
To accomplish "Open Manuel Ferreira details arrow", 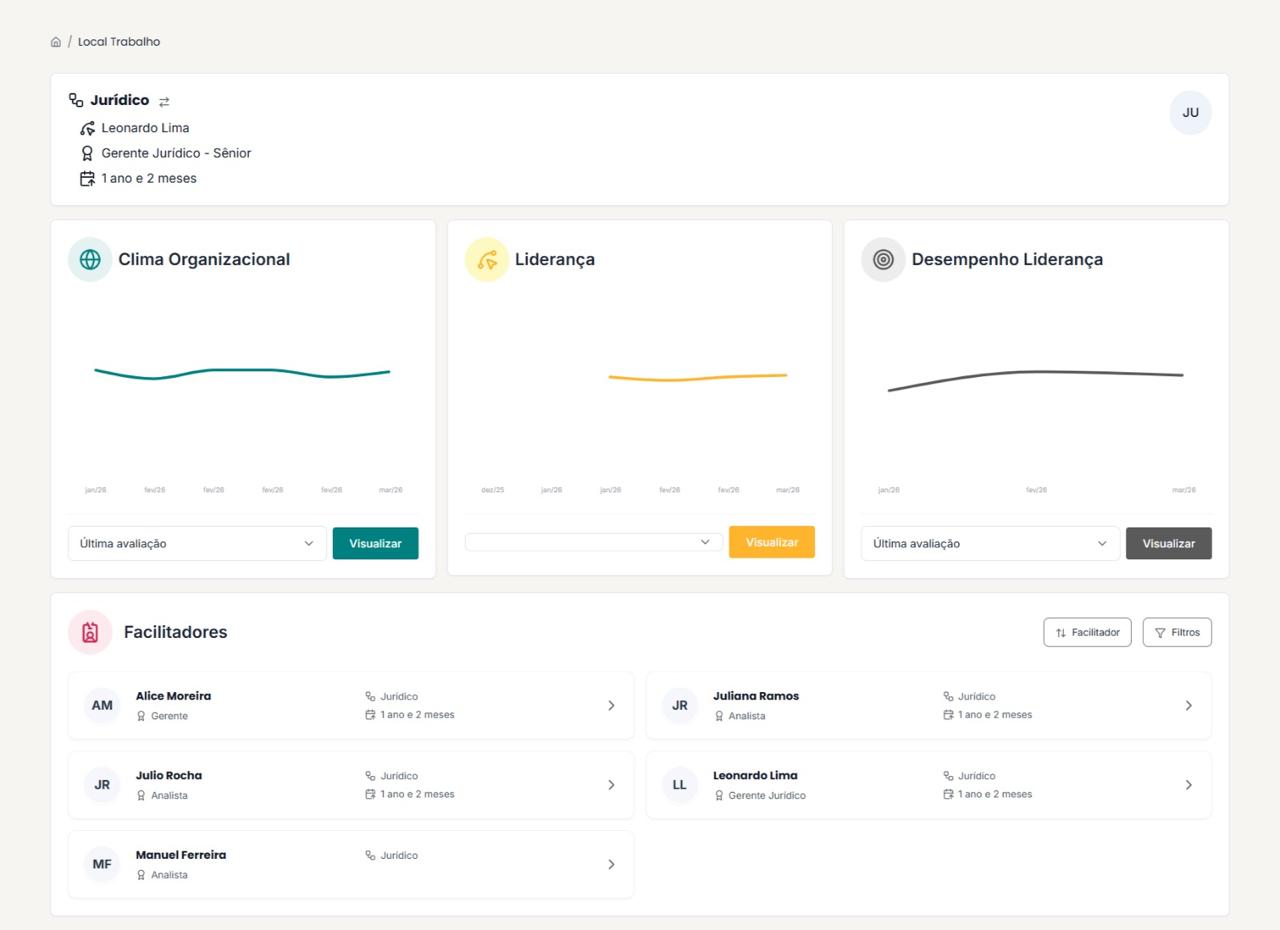I will [x=611, y=865].
